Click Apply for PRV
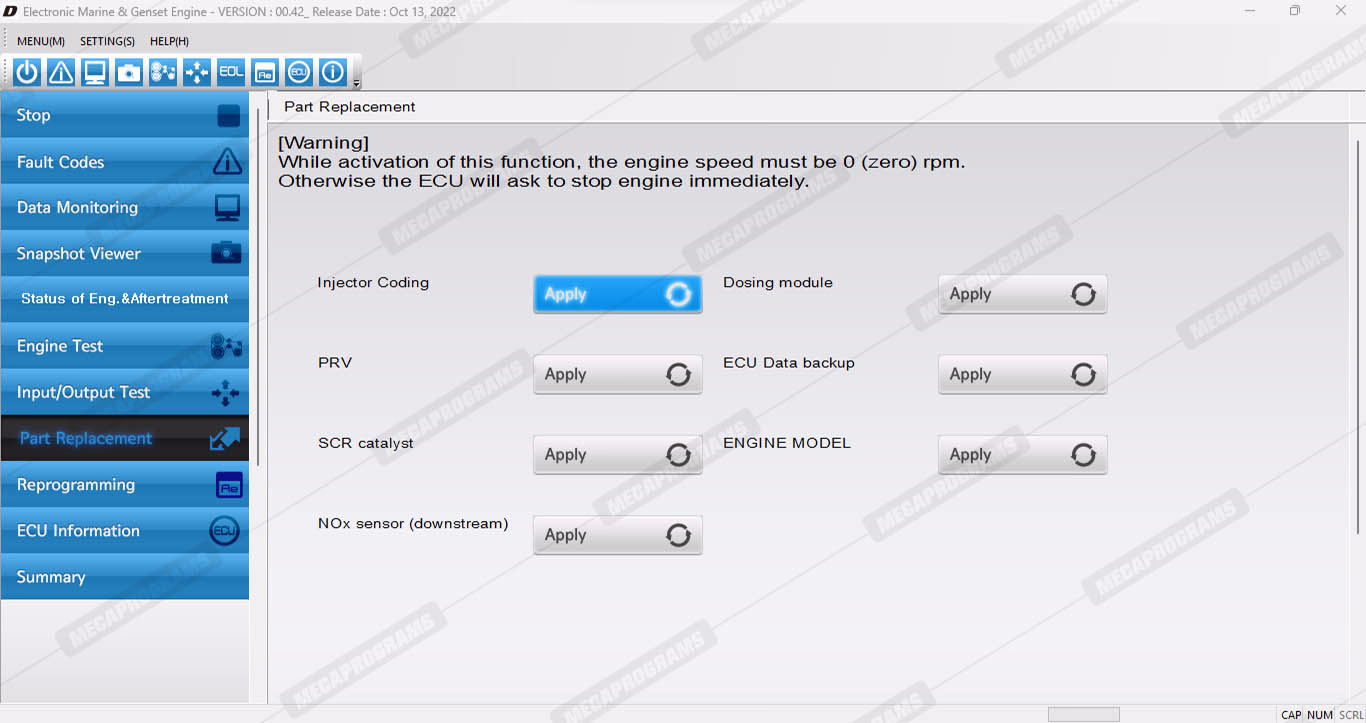Screen dimensions: 1366x723 coord(618,374)
